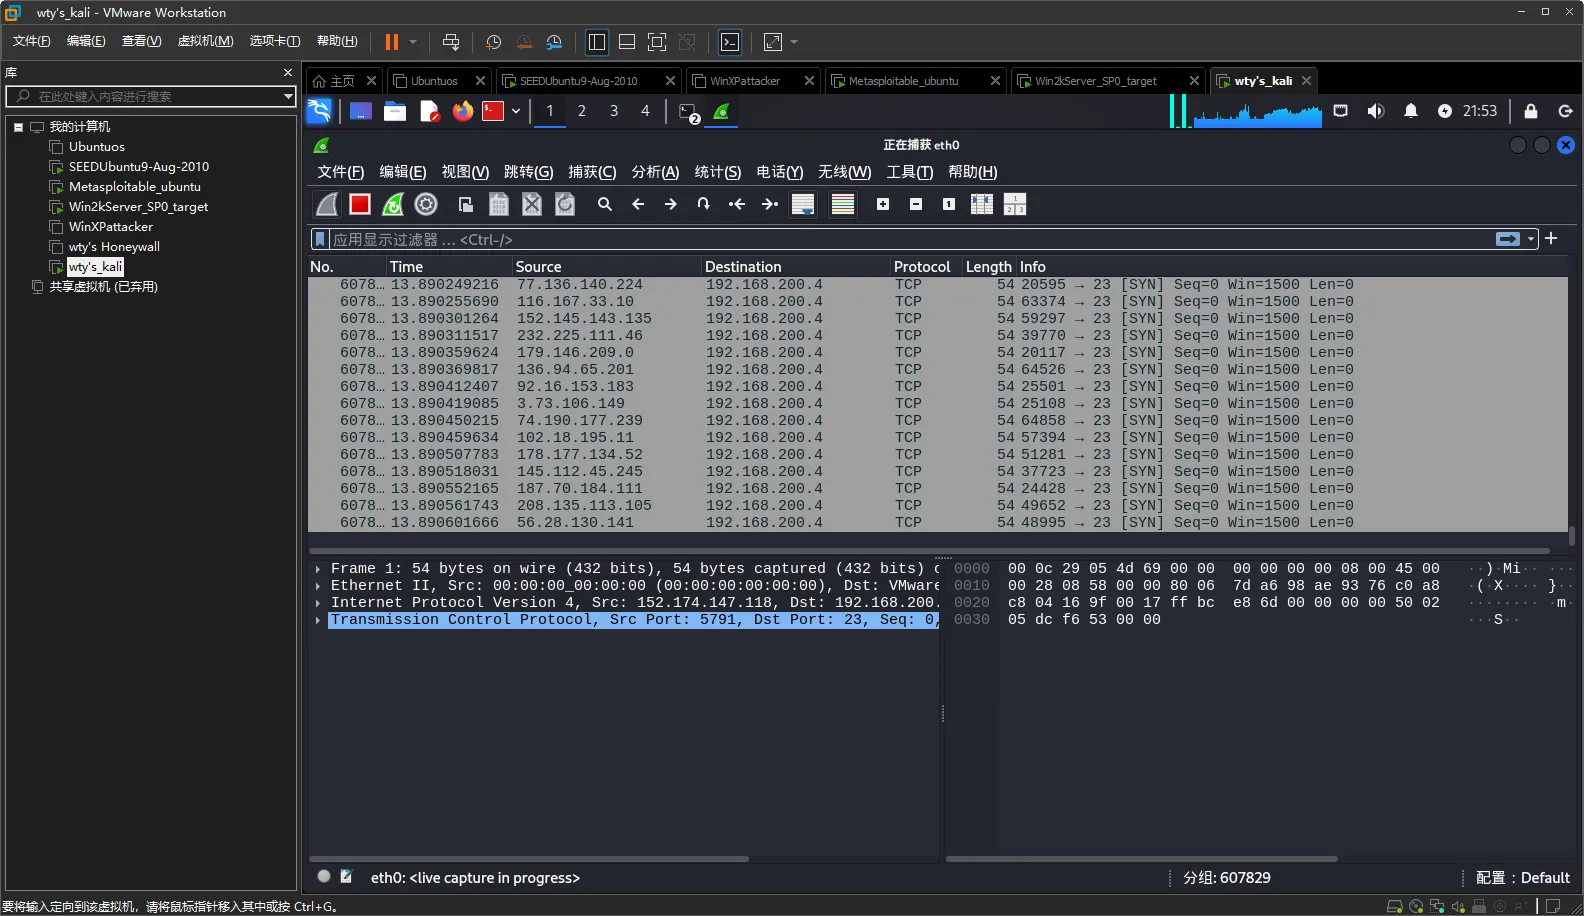This screenshot has height=916, width=1584.
Task: Expand the Transmission Control Protocol details
Action: pyautogui.click(x=318, y=620)
